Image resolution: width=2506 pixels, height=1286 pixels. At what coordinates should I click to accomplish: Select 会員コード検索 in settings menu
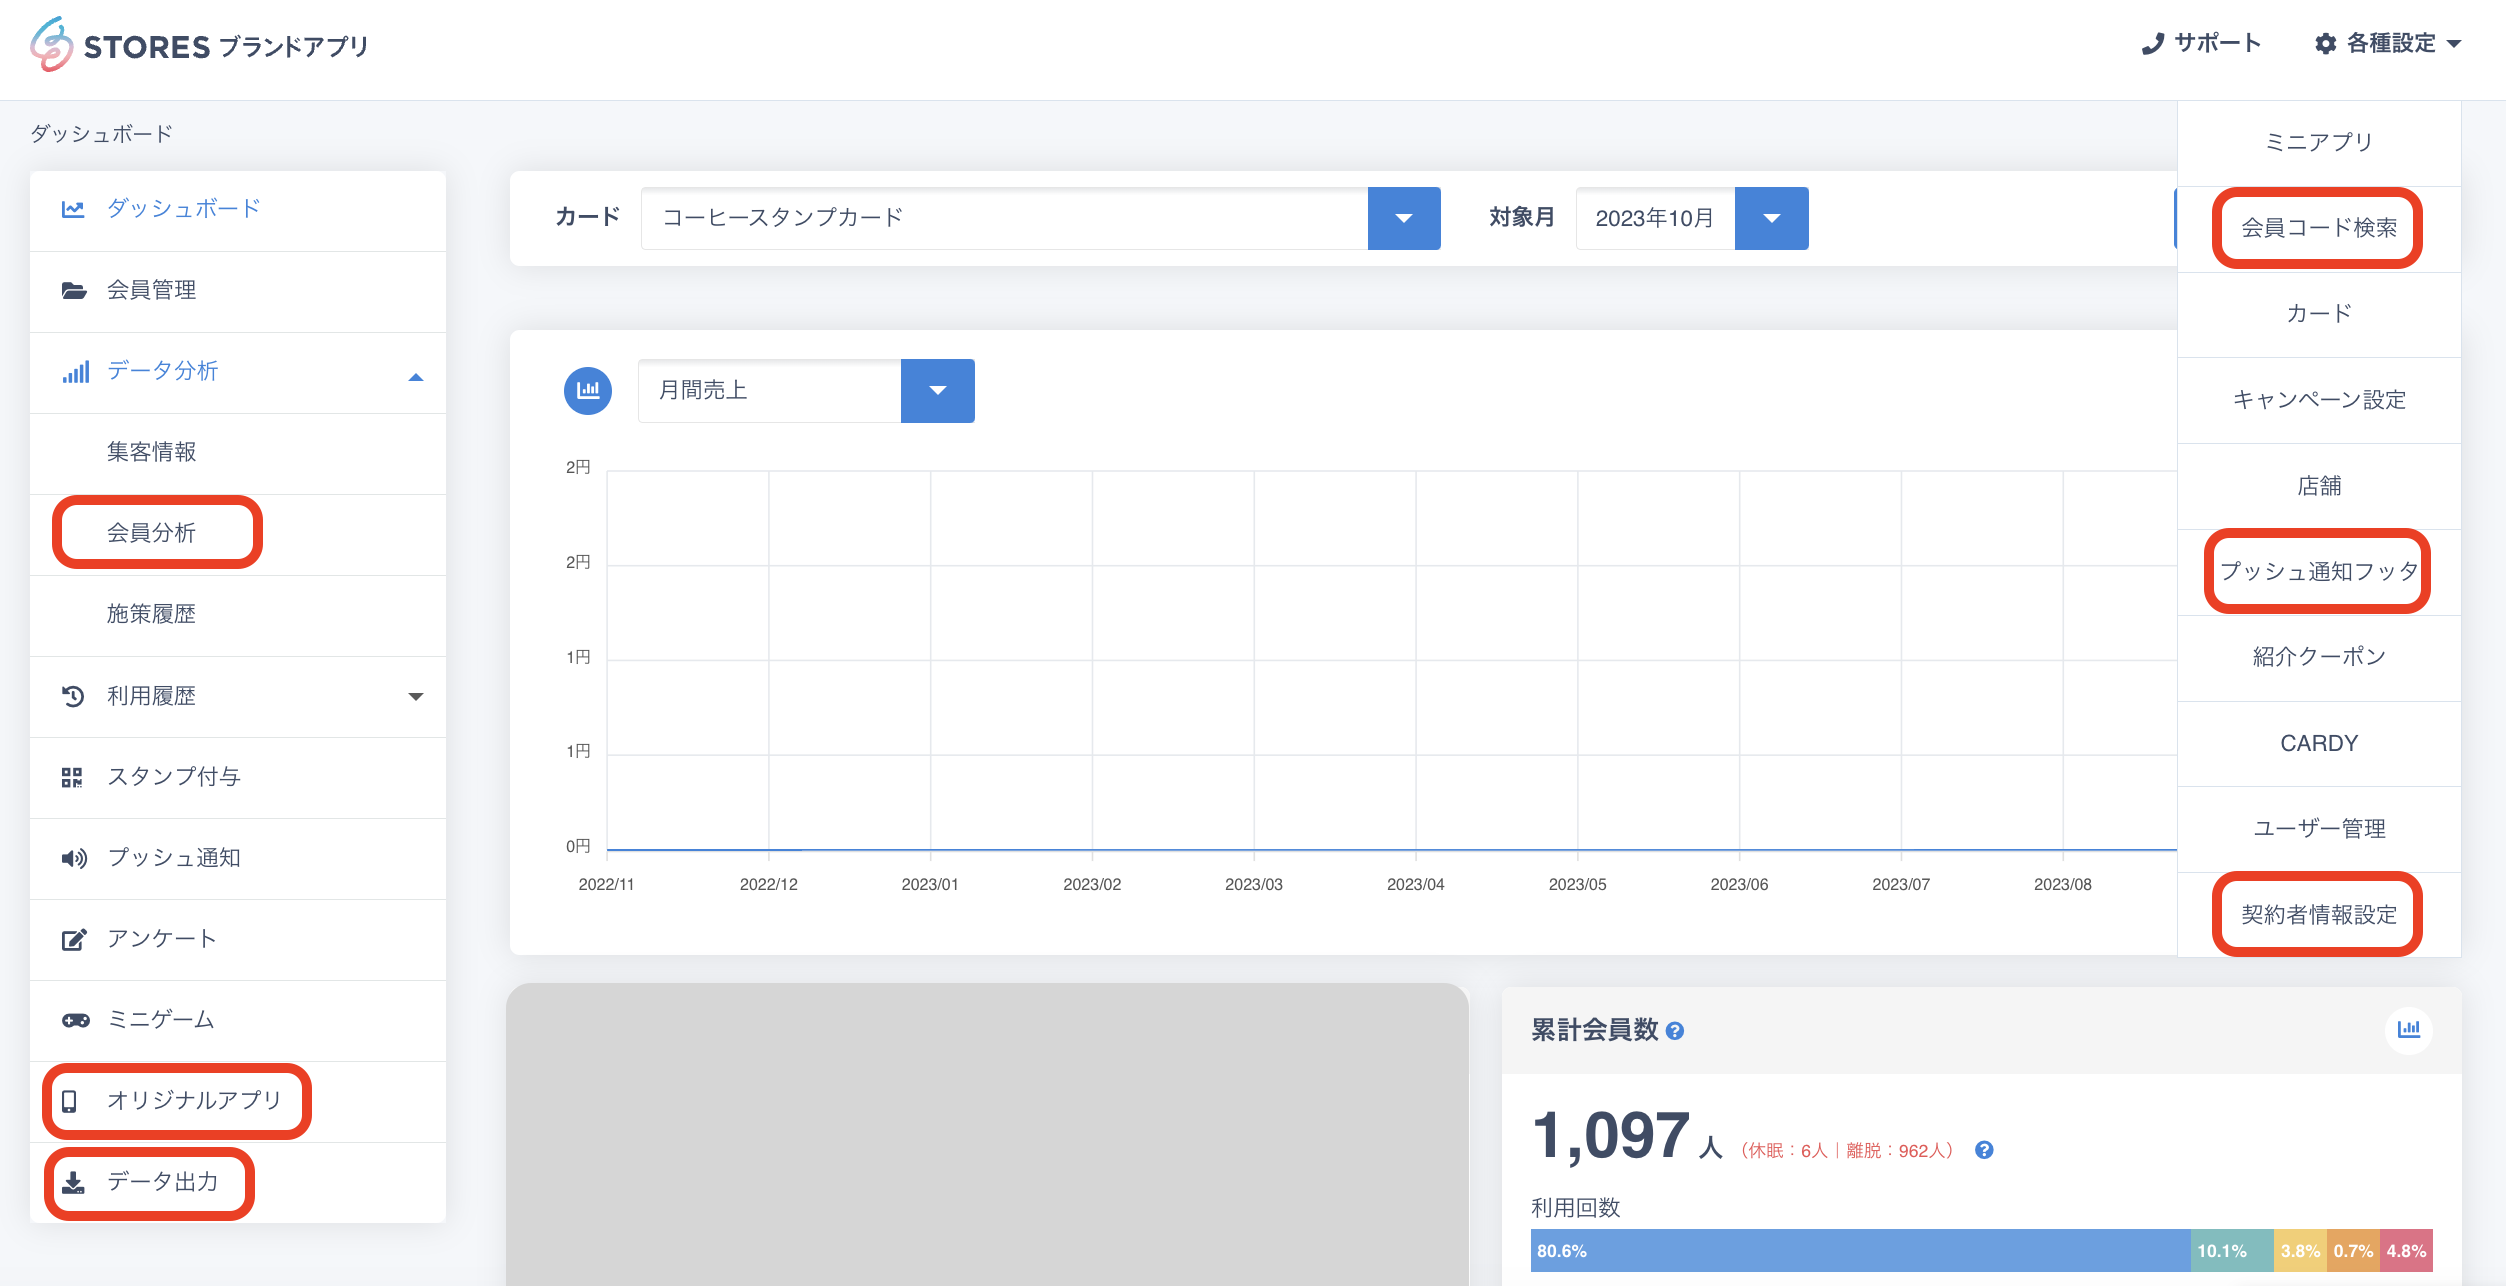coord(2318,228)
